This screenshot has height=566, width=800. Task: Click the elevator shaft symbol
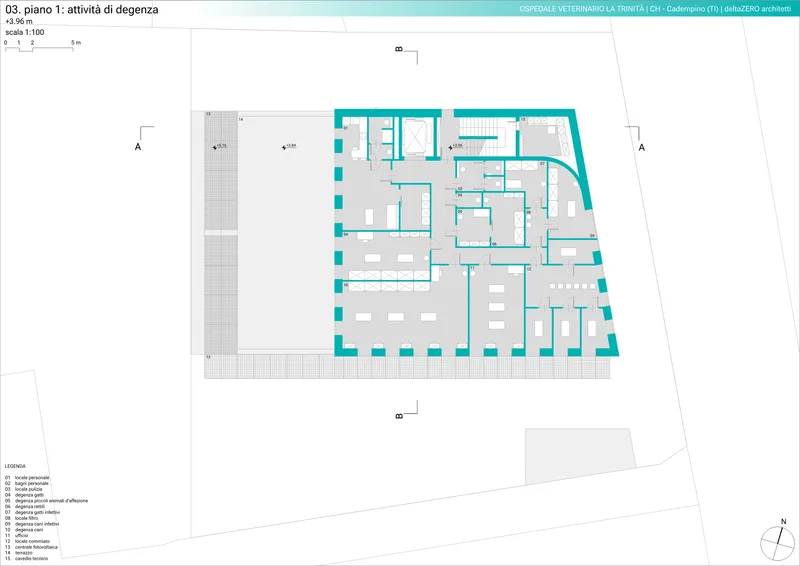(x=415, y=135)
